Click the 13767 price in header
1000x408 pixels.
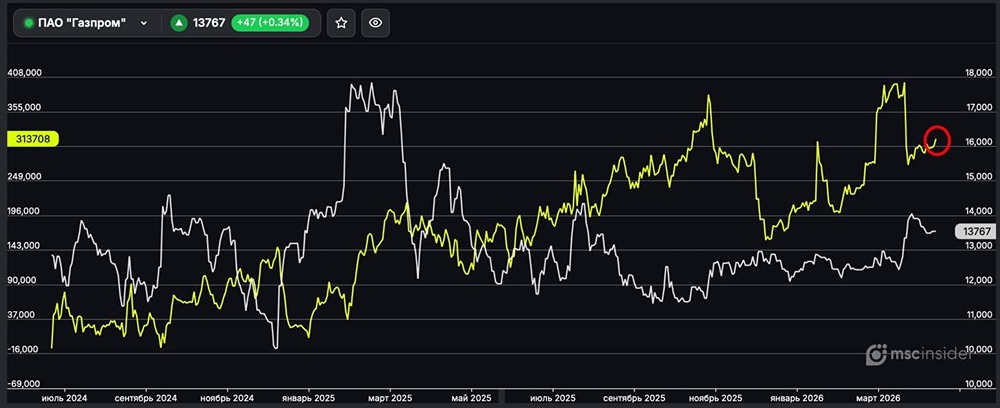[209, 23]
